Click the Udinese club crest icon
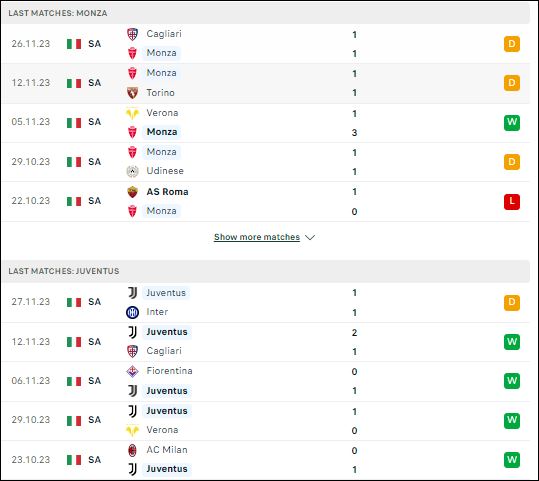 [x=132, y=171]
